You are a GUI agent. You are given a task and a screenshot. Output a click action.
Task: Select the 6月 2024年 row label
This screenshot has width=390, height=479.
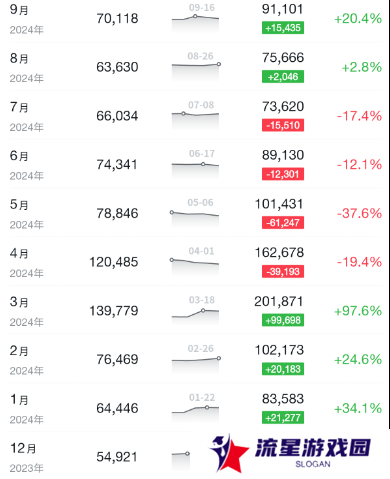coord(26,165)
